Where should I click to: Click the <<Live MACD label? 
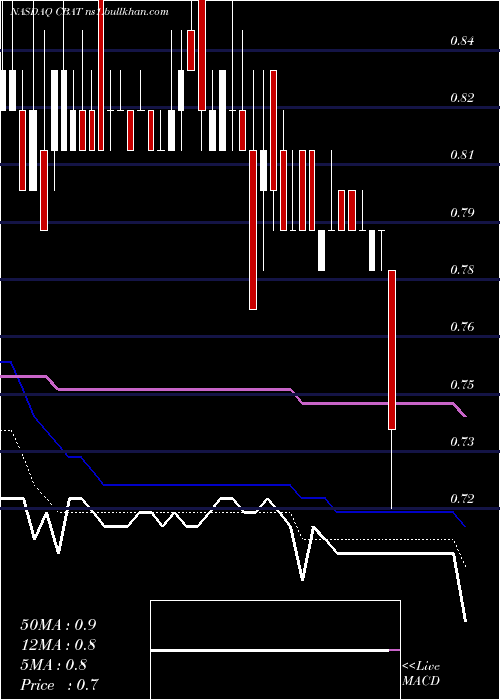tap(421, 674)
